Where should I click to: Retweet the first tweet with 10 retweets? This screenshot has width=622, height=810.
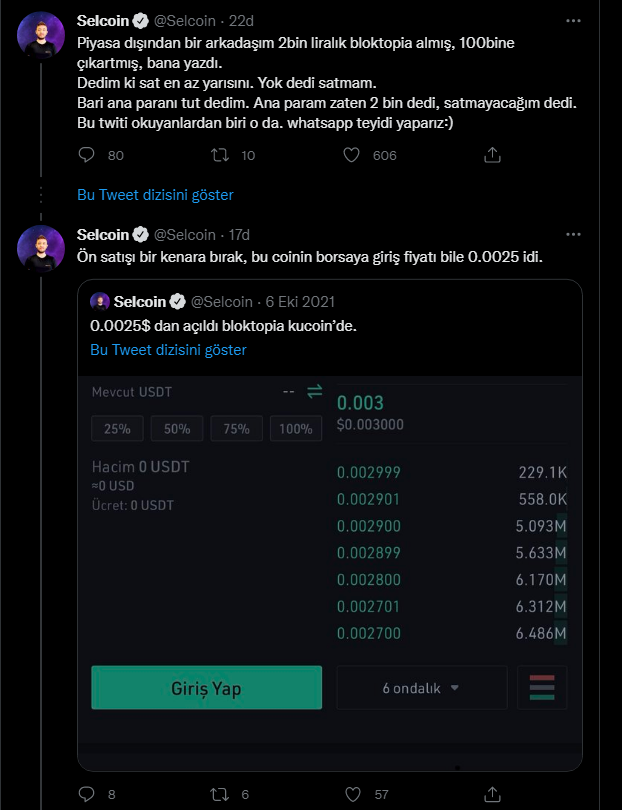[x=219, y=155]
